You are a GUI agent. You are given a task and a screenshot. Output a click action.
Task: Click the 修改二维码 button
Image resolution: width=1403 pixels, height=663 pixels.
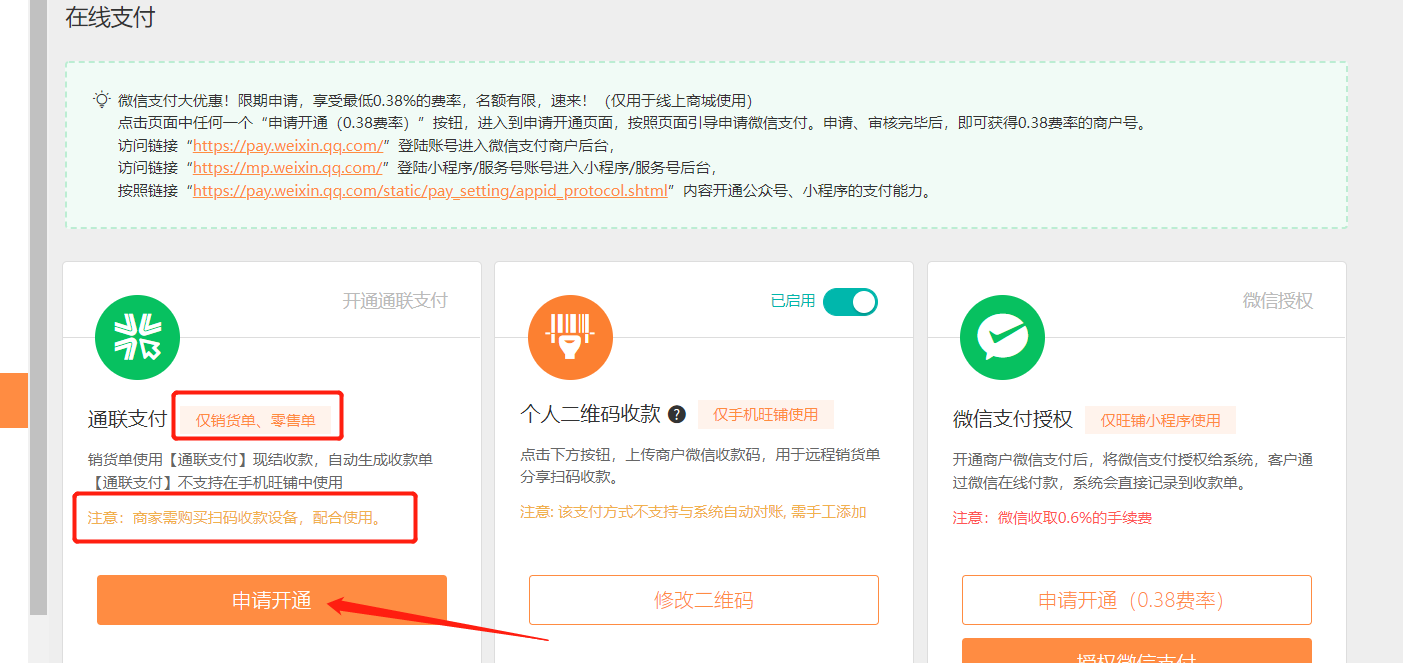pyautogui.click(x=704, y=600)
